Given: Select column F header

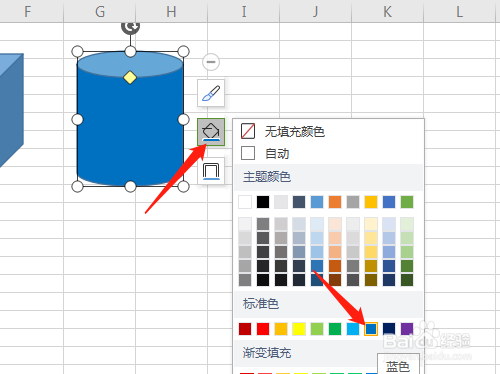Looking at the screenshot, I should pyautogui.click(x=32, y=11).
